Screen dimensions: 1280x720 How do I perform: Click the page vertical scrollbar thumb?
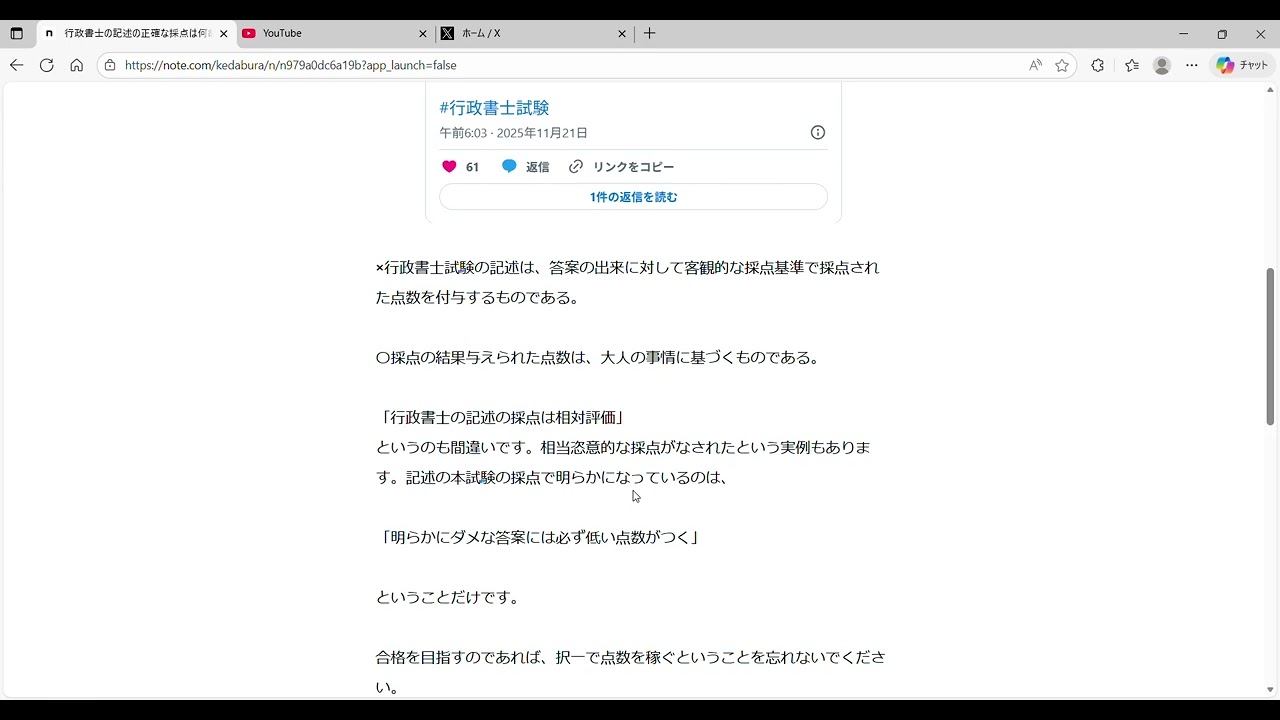1270,346
